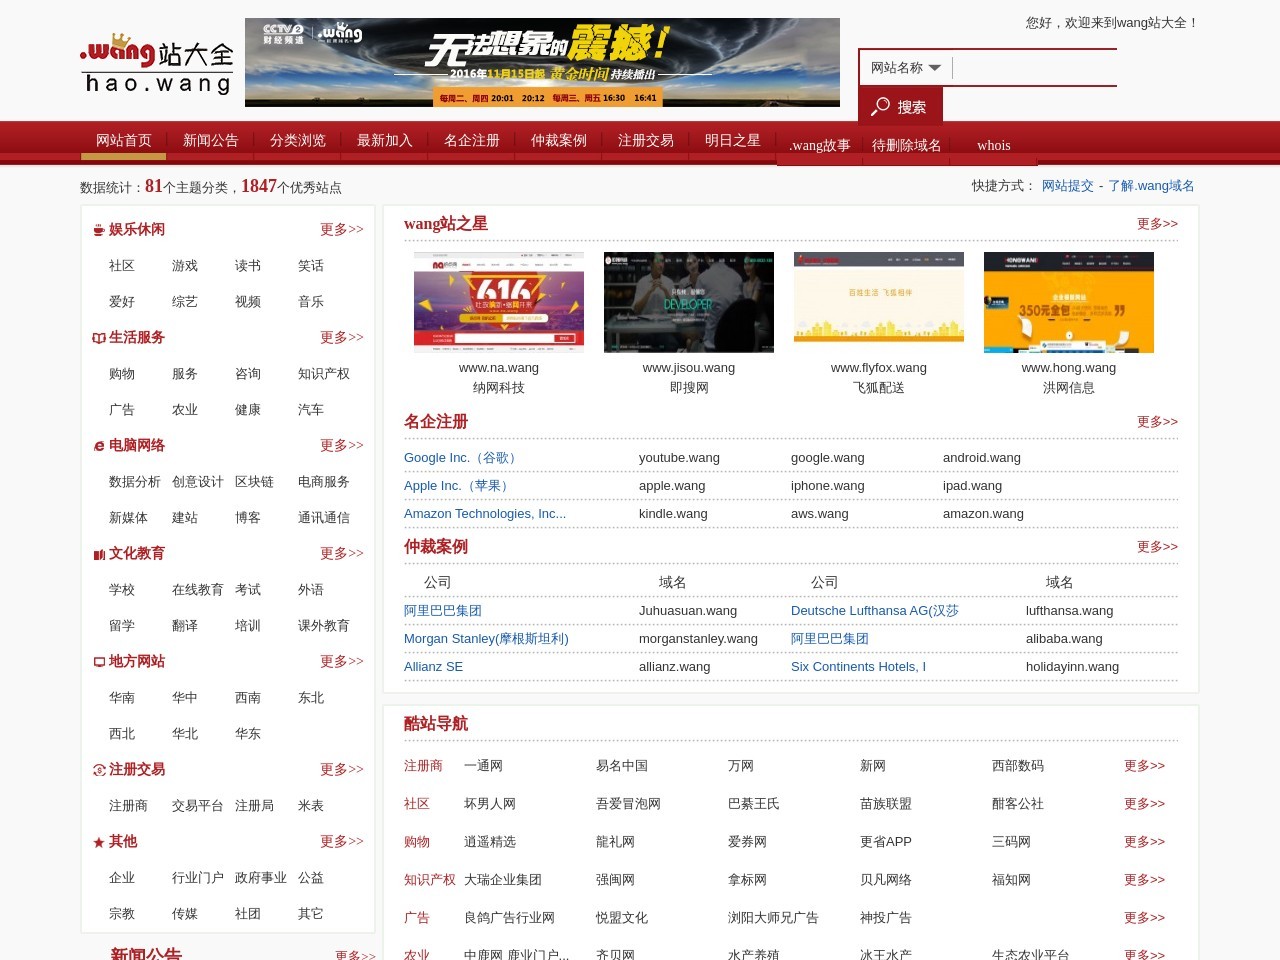Open the 网站名称 dropdown
This screenshot has width=1280, height=960.
905,68
